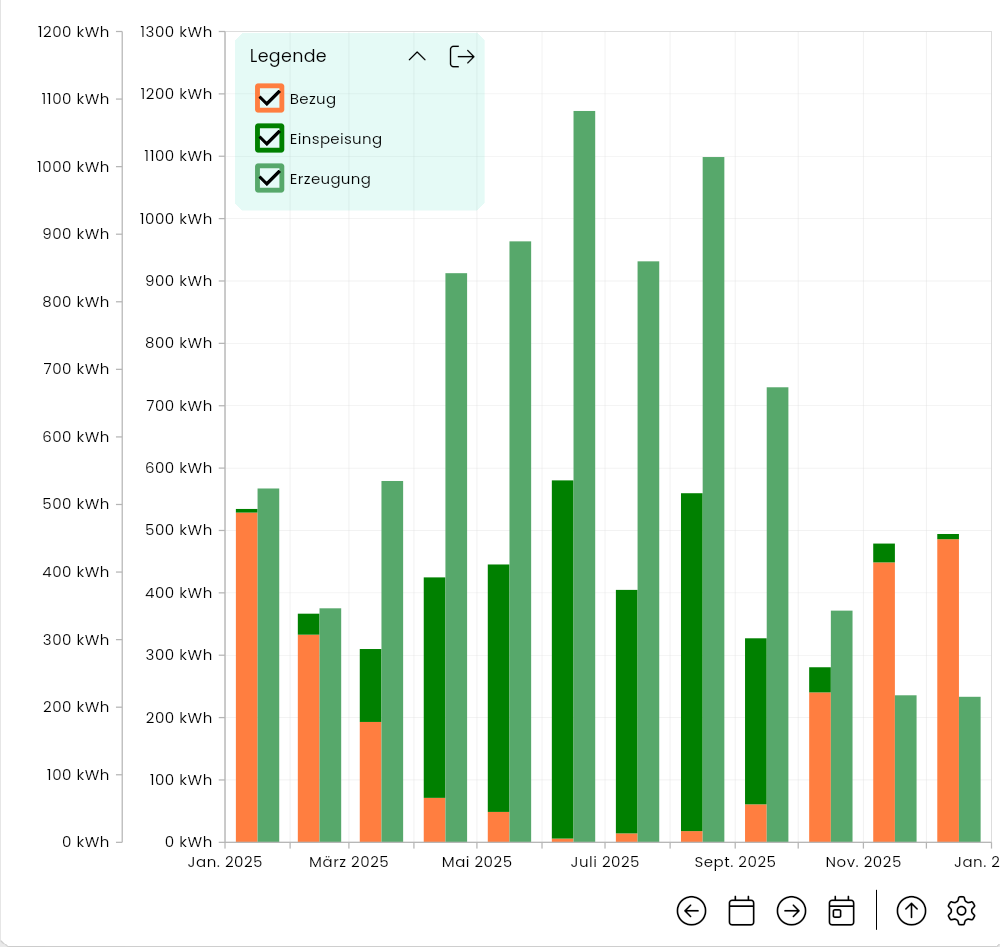
Task: Click the Juli 2025 axis label
Action: [605, 862]
